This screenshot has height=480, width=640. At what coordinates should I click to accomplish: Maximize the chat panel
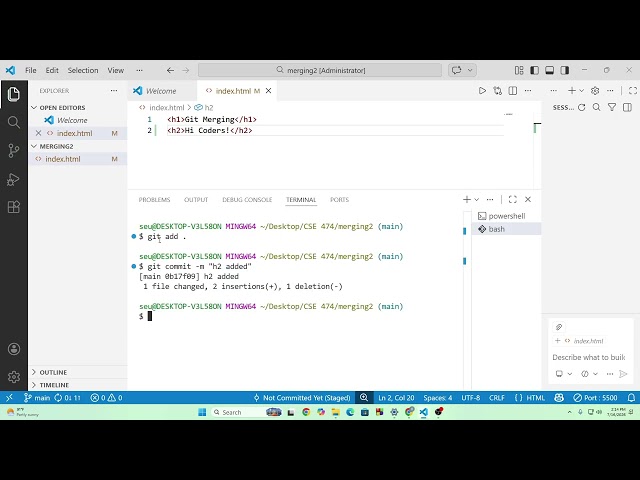(x=633, y=91)
